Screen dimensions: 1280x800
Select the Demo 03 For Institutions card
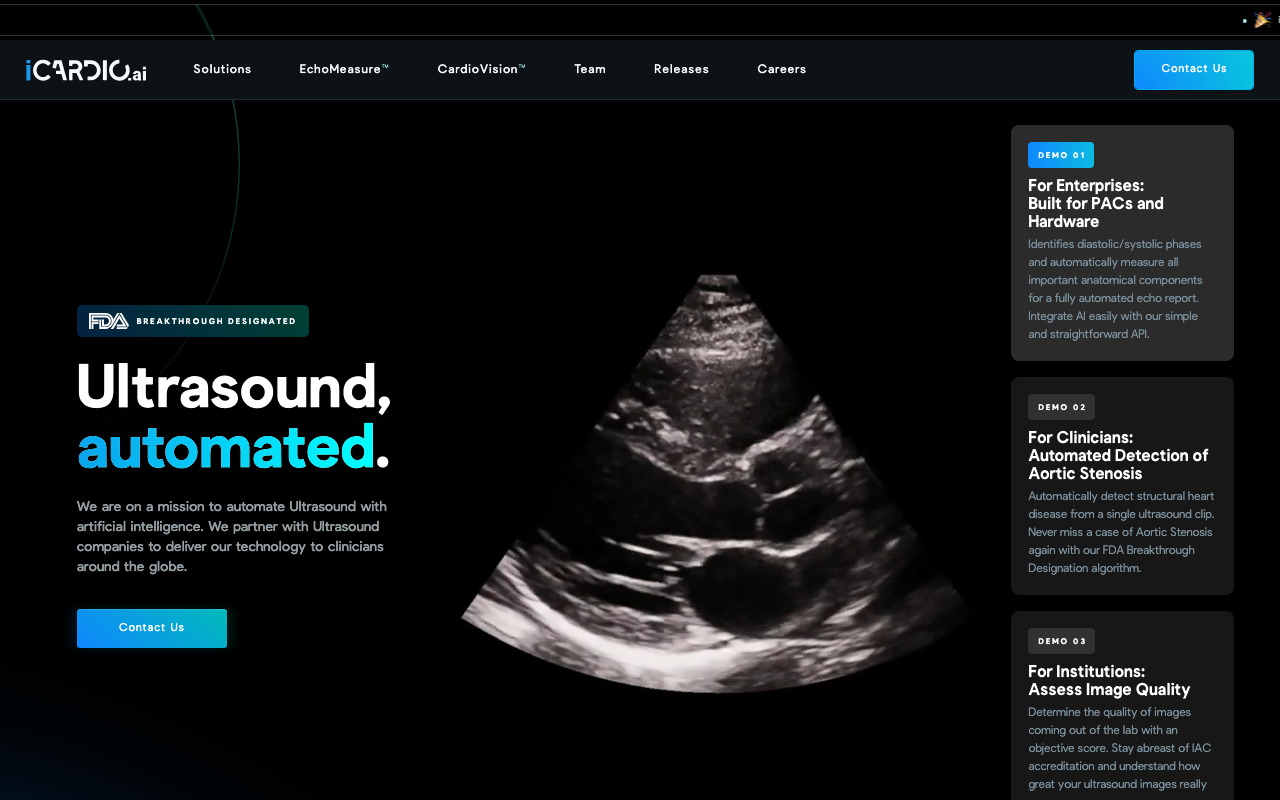(1122, 706)
